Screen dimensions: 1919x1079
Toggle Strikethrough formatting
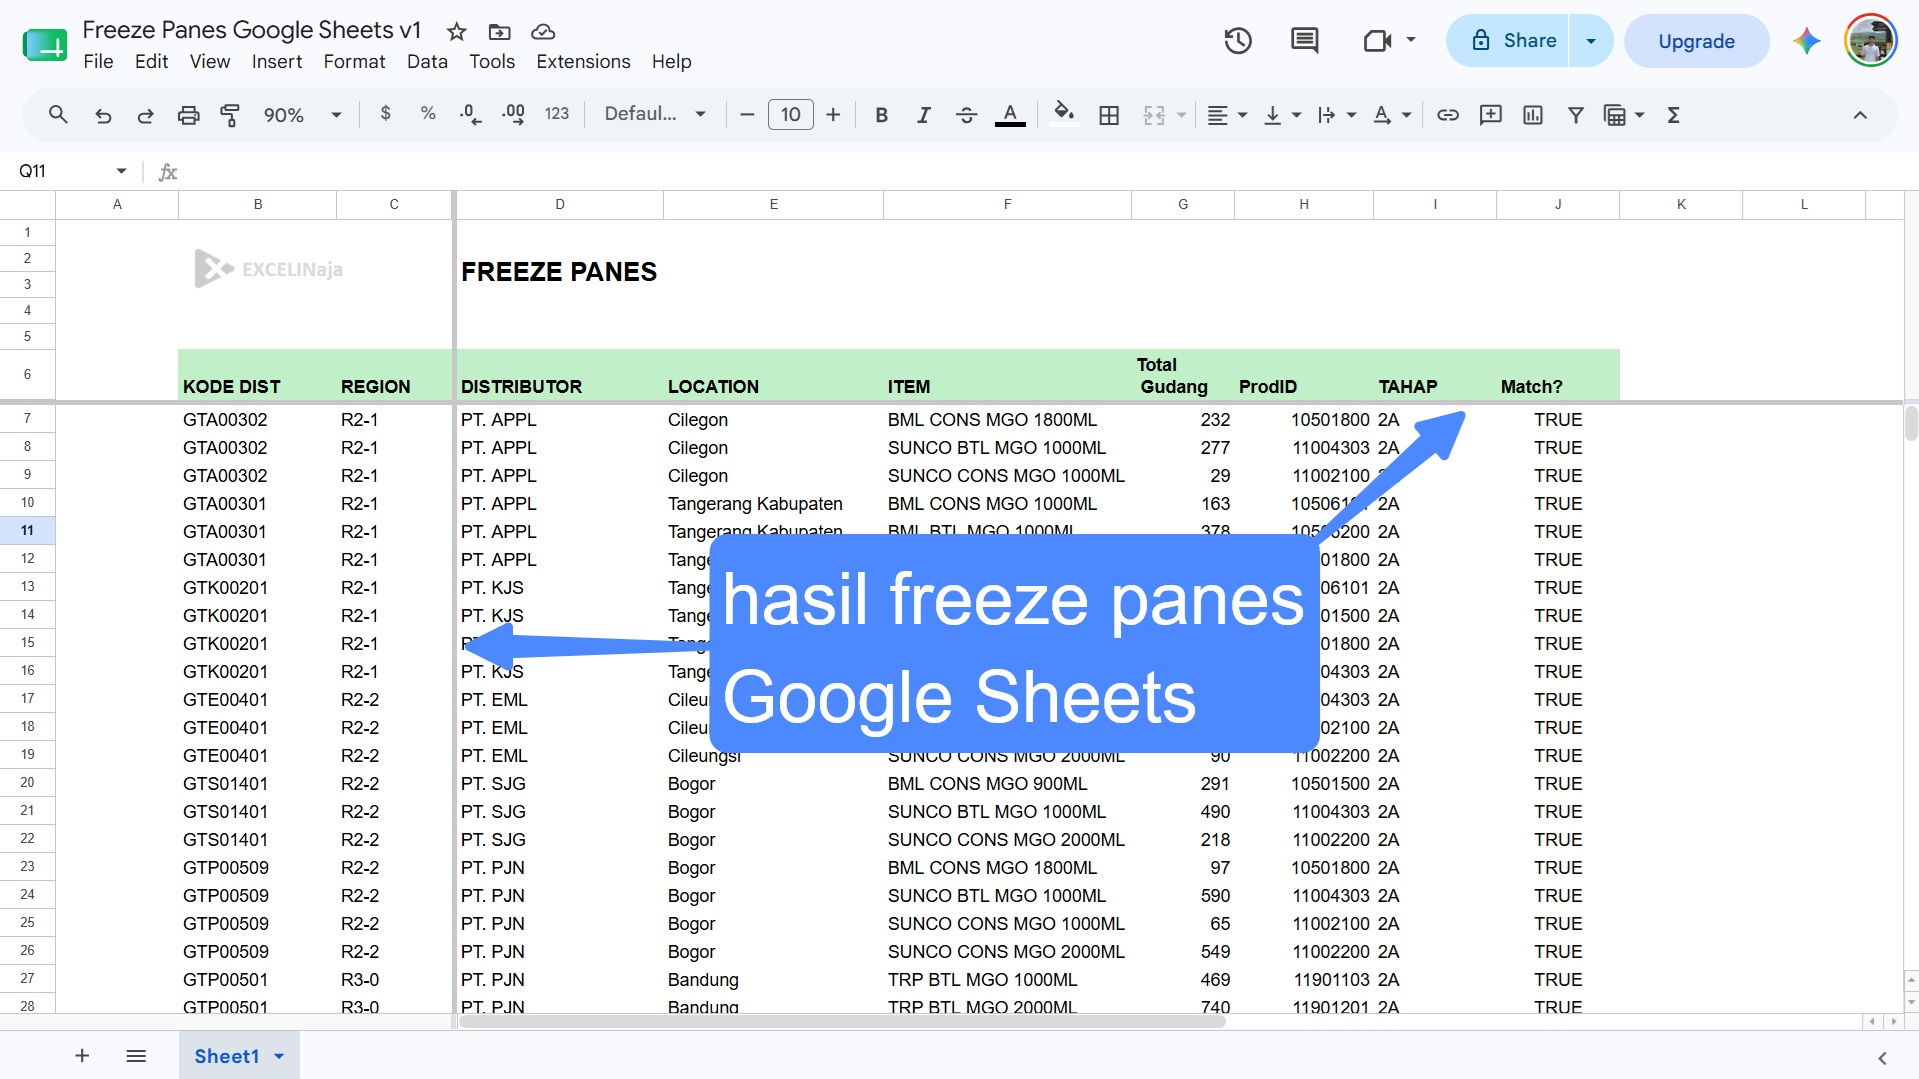coord(966,115)
